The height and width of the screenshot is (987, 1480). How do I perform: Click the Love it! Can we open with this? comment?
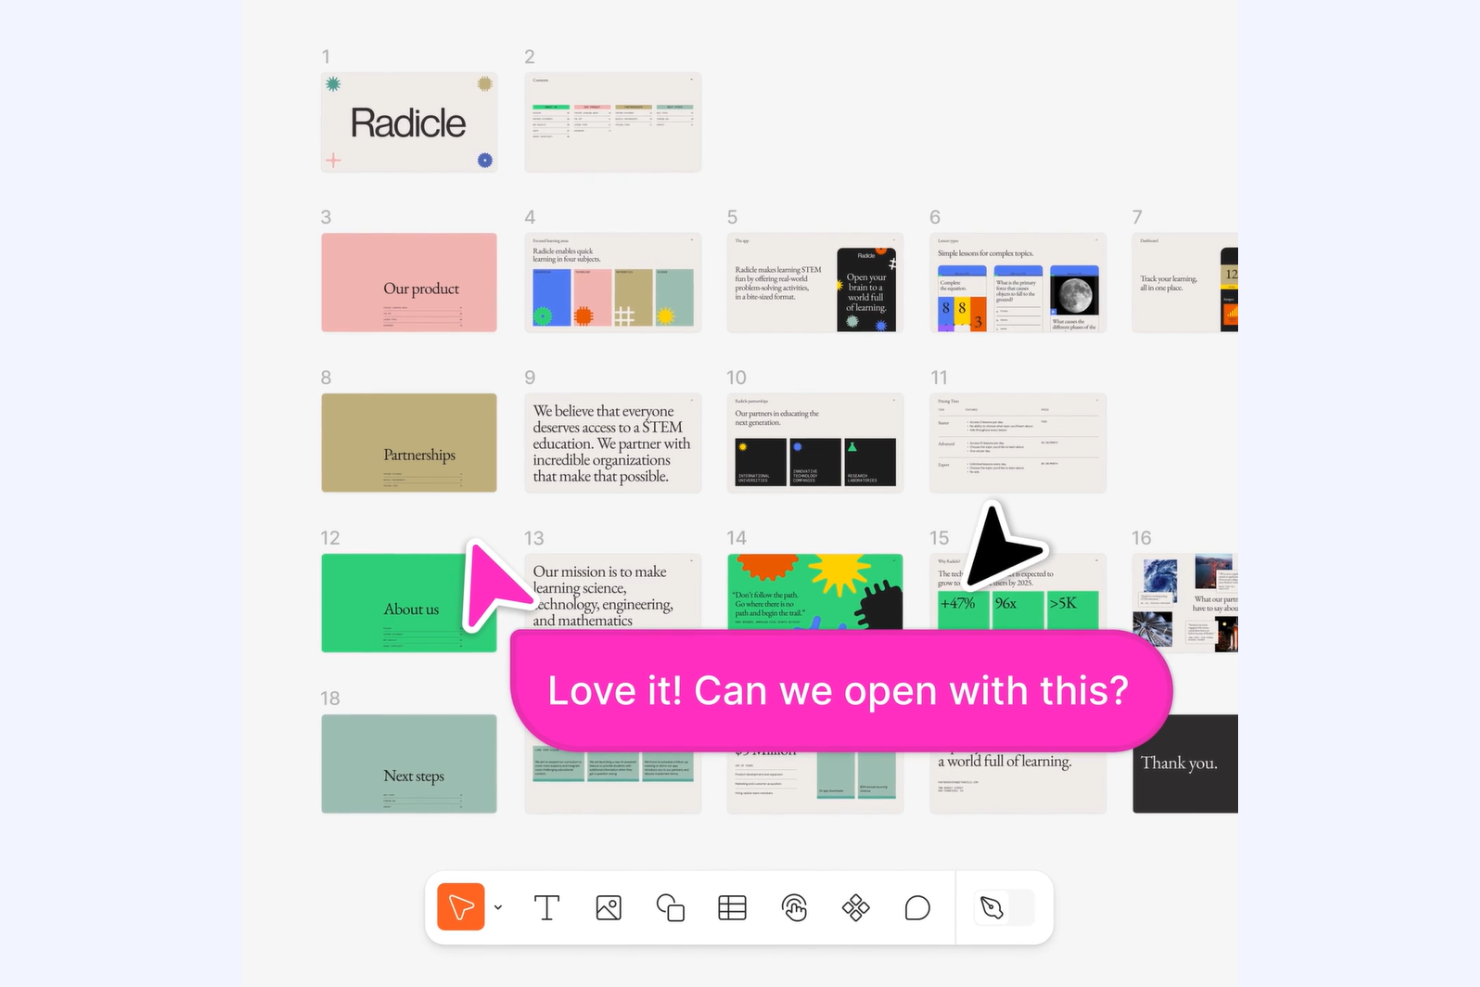click(840, 690)
